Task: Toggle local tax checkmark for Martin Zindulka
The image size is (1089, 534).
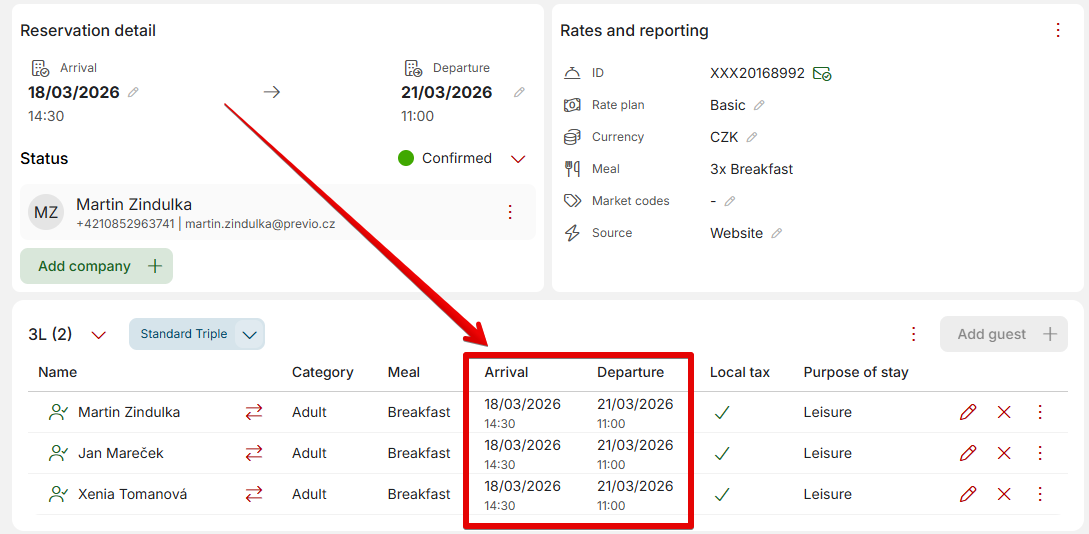Action: [x=722, y=412]
